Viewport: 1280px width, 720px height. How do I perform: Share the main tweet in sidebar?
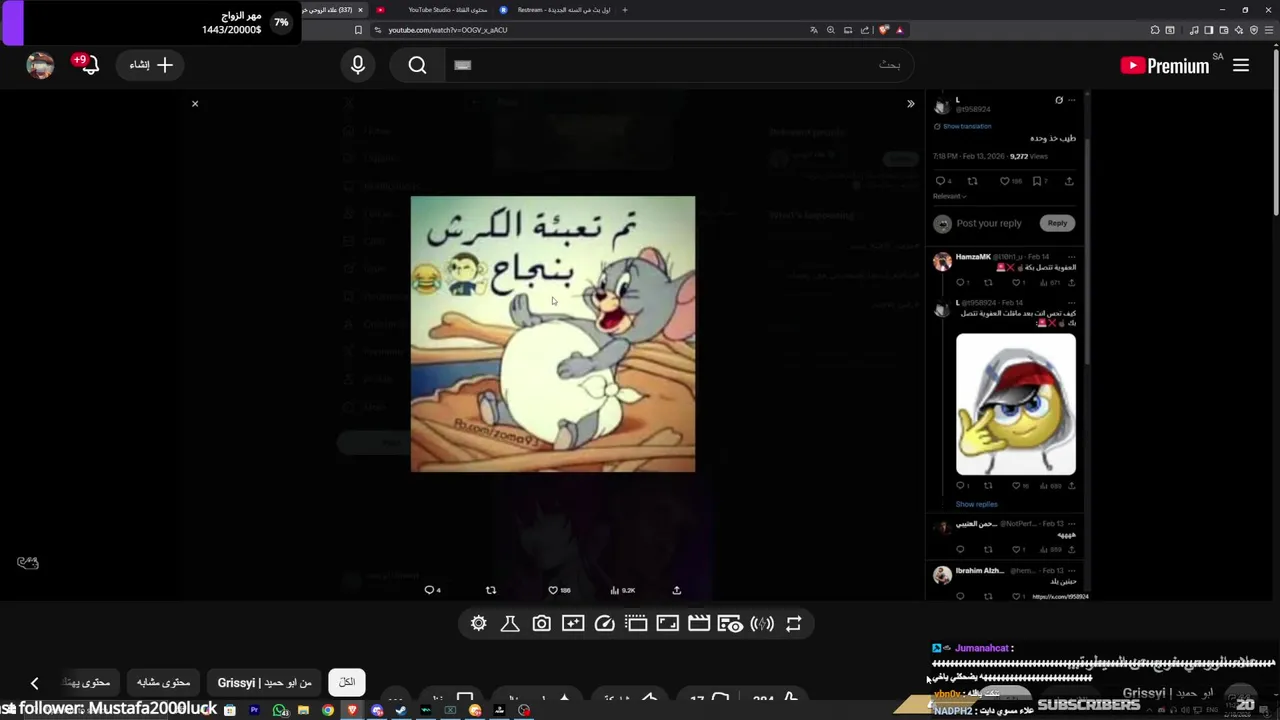[1069, 181]
